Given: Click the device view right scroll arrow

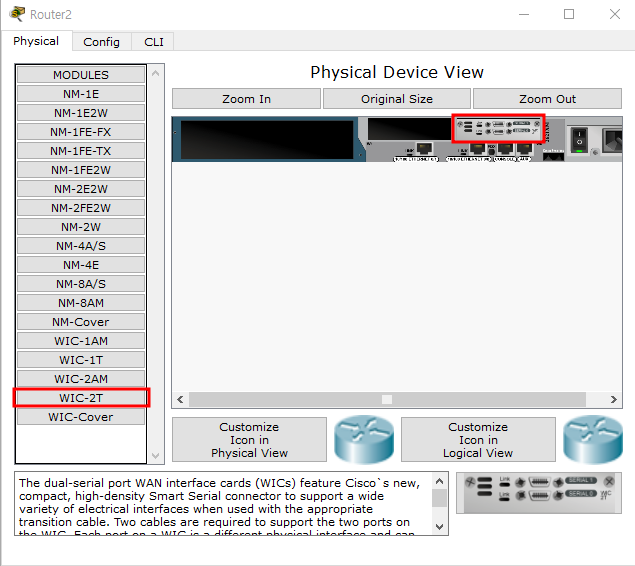Looking at the screenshot, I should pyautogui.click(x=614, y=400).
